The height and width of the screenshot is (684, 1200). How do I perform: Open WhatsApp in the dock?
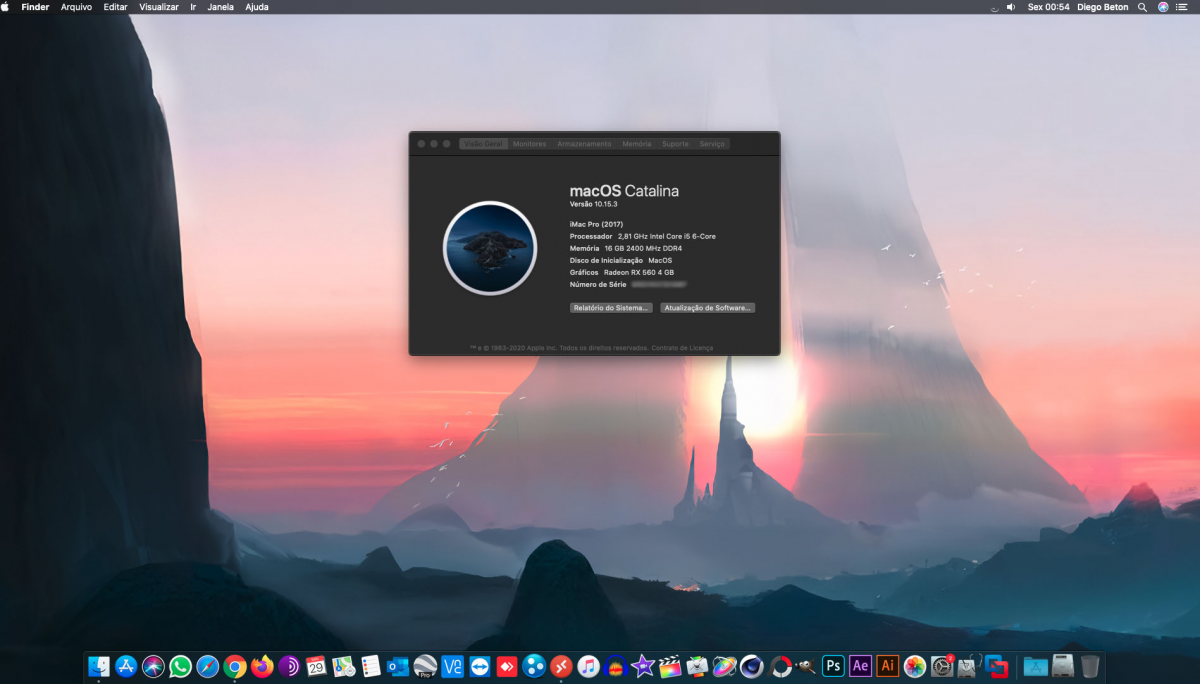[x=180, y=666]
